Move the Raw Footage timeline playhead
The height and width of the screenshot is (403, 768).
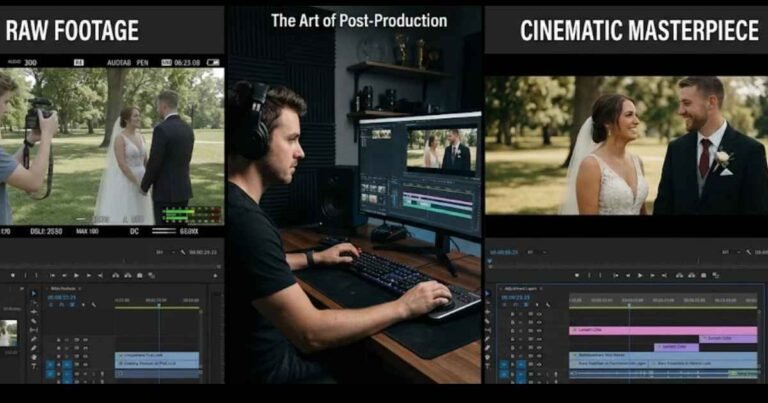[159, 305]
